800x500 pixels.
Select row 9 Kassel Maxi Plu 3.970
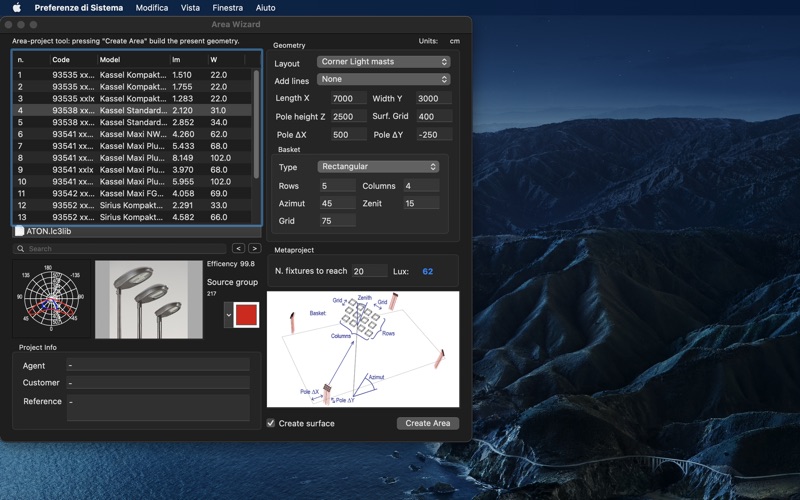[x=133, y=169]
